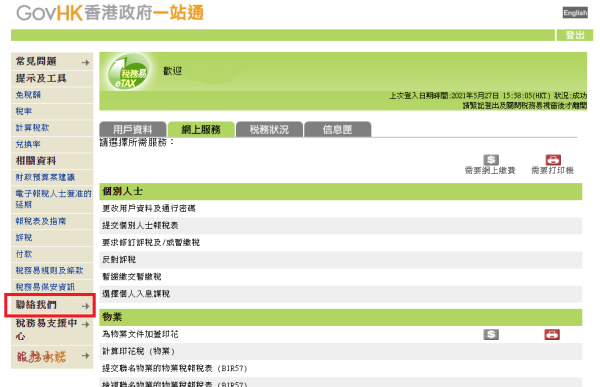This screenshot has width=600, height=387.
Task: Open the 稅務易保安資訊 link
Action: [x=45, y=287]
